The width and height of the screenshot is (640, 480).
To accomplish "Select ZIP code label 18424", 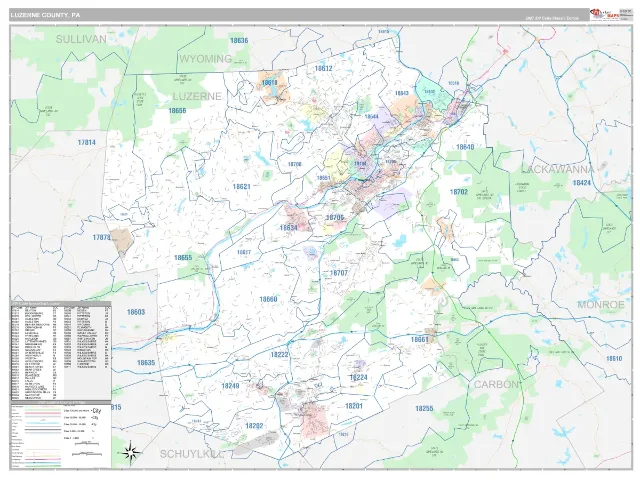I will point(582,183).
